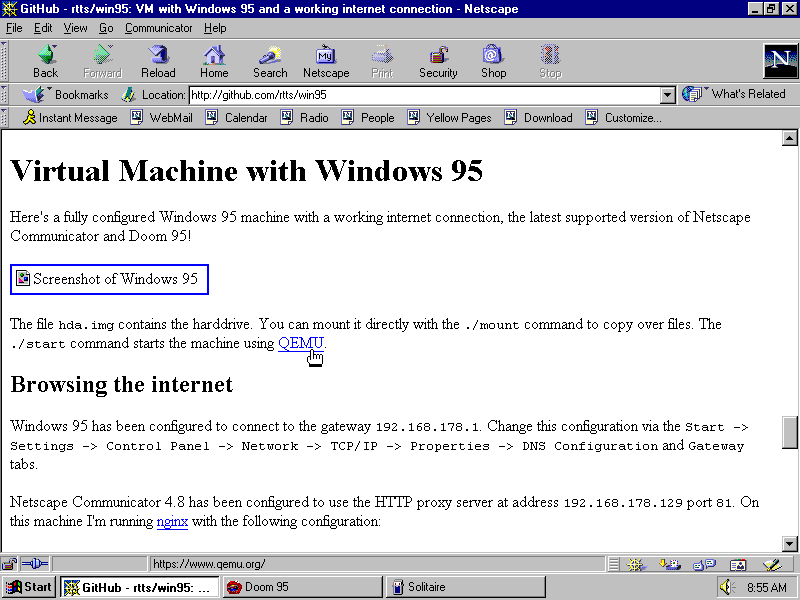Click the status bar URL https://www.qemu.org/
Image resolution: width=800 pixels, height=600 pixels.
coord(209,564)
